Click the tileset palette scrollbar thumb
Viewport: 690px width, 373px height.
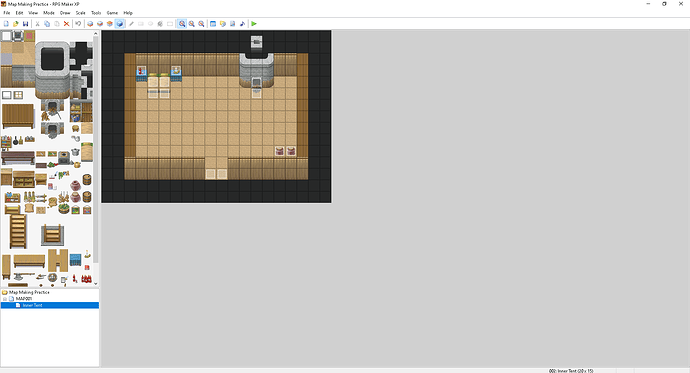[96, 150]
